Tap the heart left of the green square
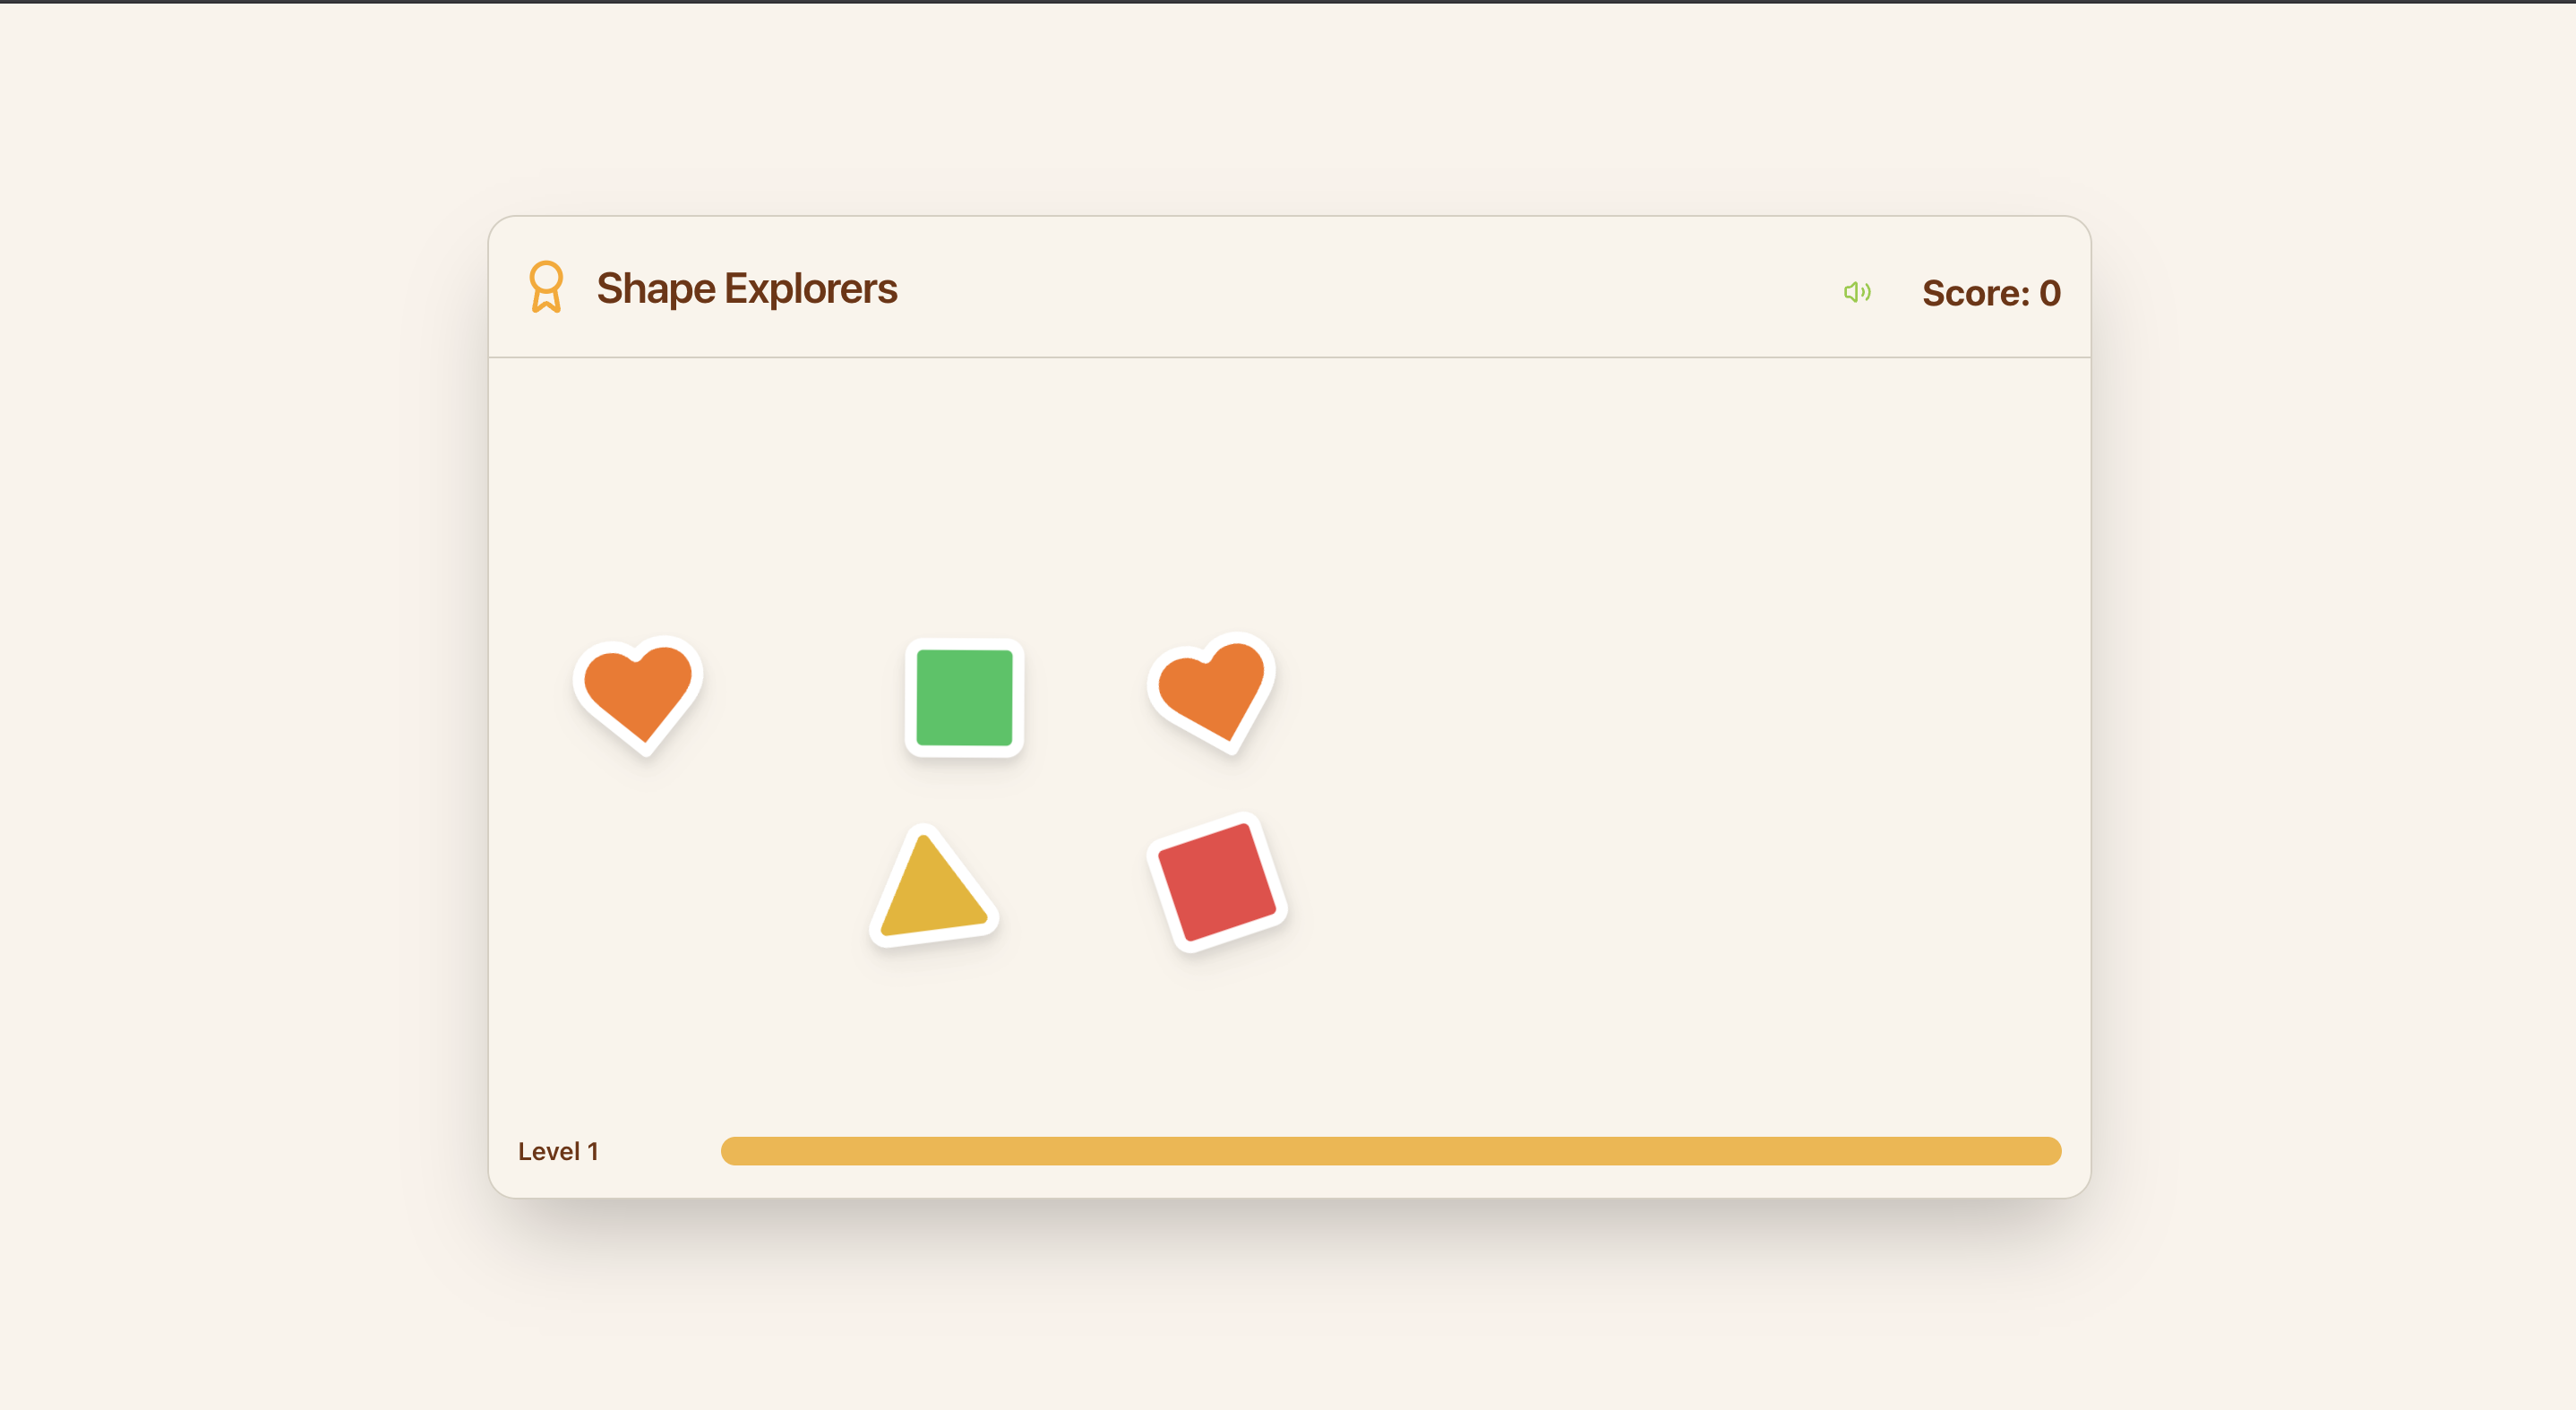The image size is (2576, 1410). [x=638, y=696]
